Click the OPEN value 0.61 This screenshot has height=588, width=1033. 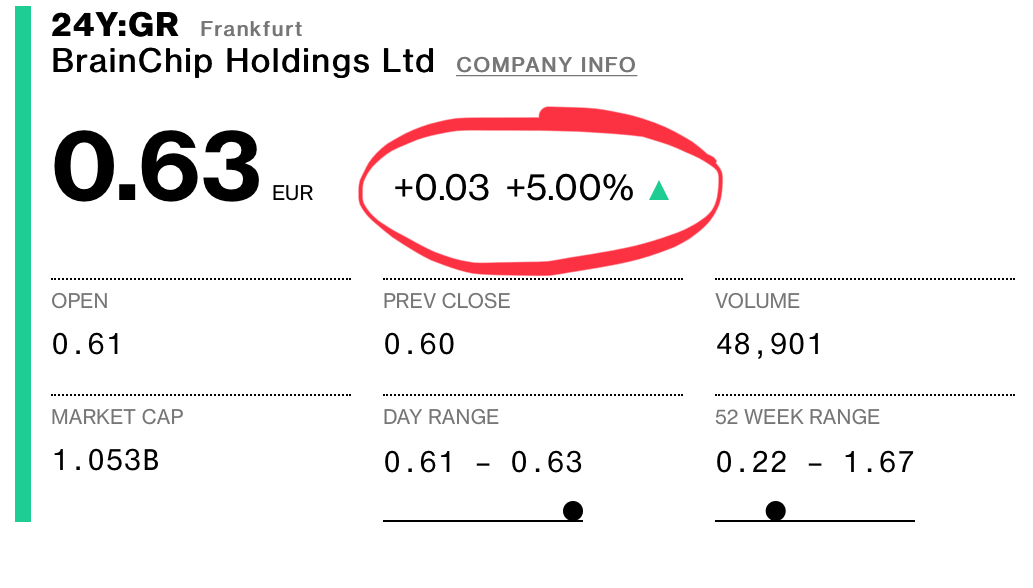87,345
